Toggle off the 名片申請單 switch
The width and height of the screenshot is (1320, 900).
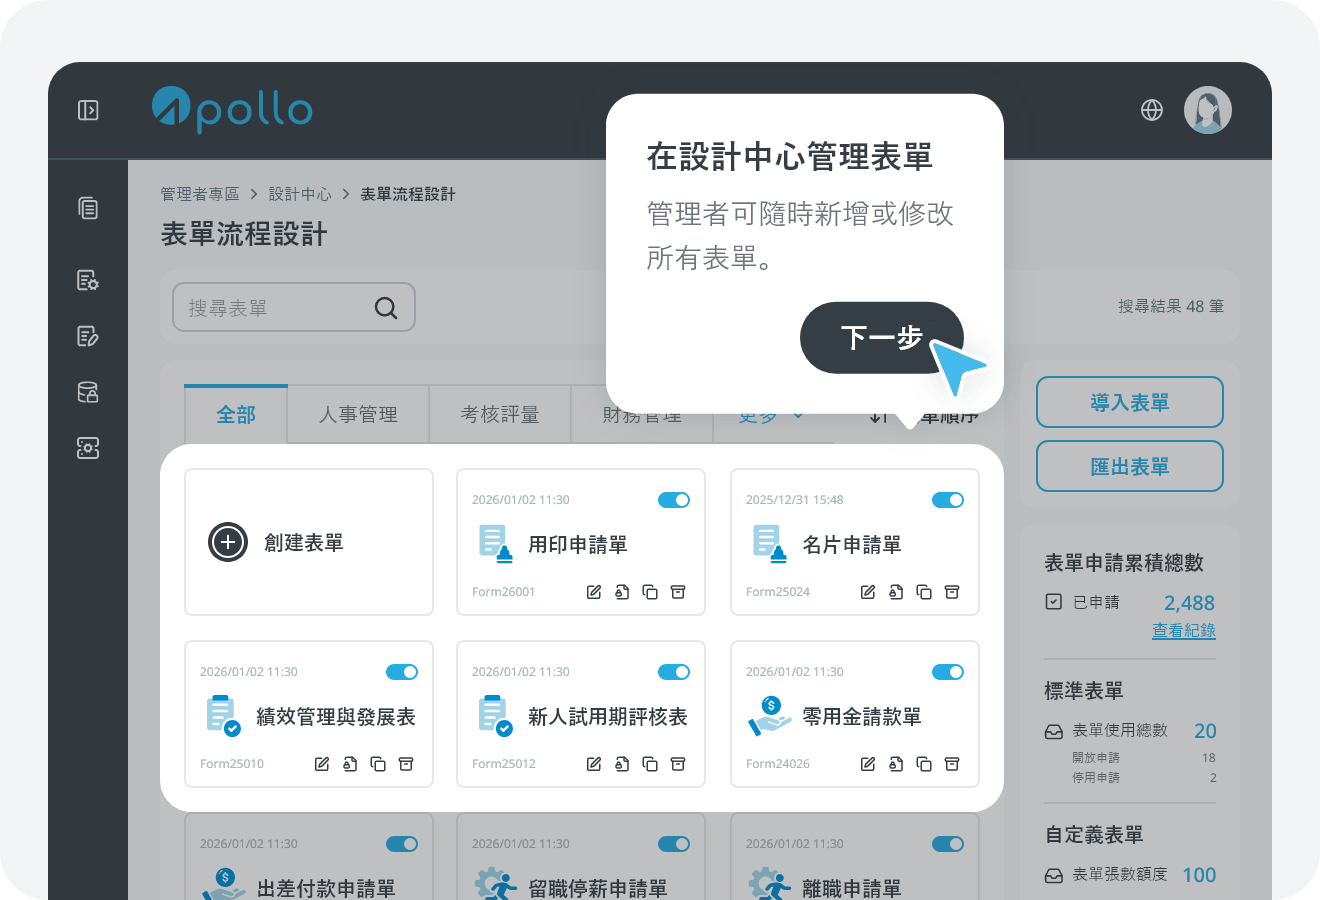tap(948, 500)
